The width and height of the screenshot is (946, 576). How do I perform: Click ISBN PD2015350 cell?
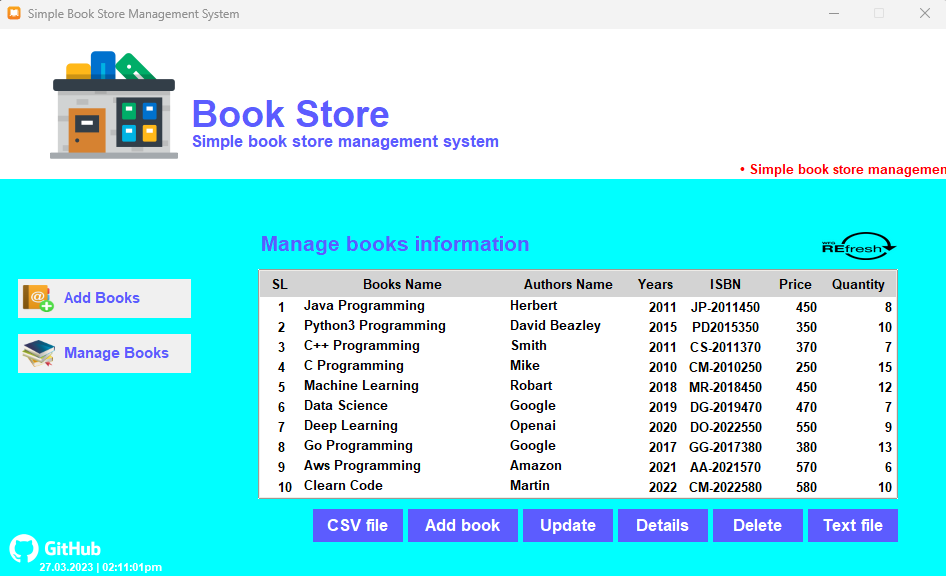click(725, 328)
